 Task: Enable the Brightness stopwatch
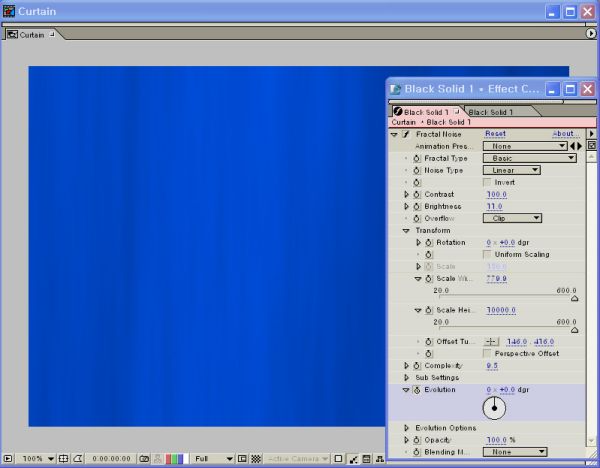(417, 206)
